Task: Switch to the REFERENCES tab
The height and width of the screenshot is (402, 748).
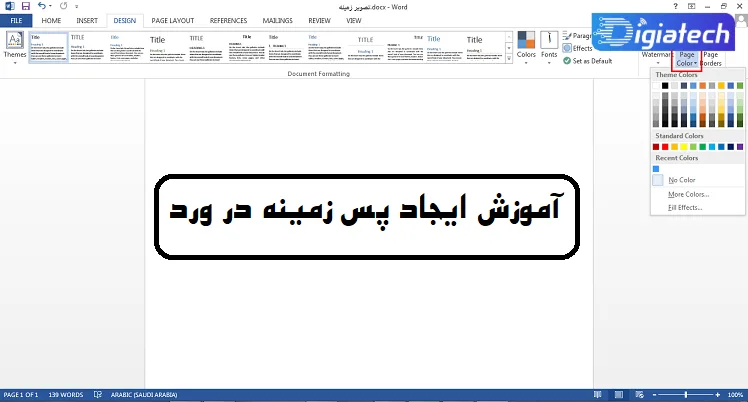Action: pyautogui.click(x=229, y=21)
